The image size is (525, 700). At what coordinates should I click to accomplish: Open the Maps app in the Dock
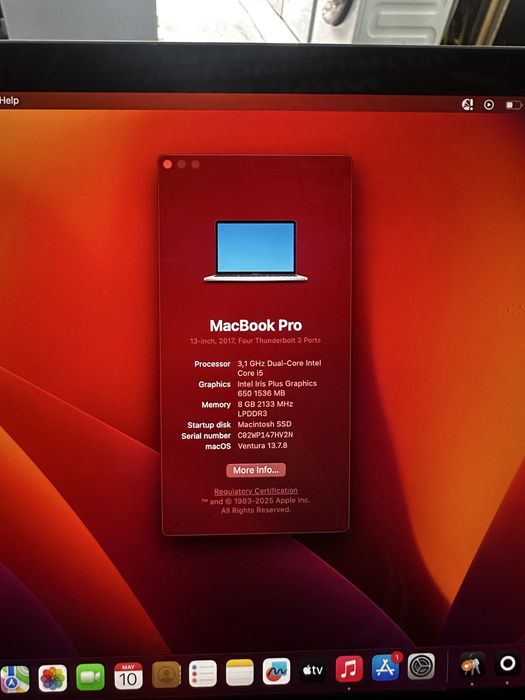(x=14, y=679)
